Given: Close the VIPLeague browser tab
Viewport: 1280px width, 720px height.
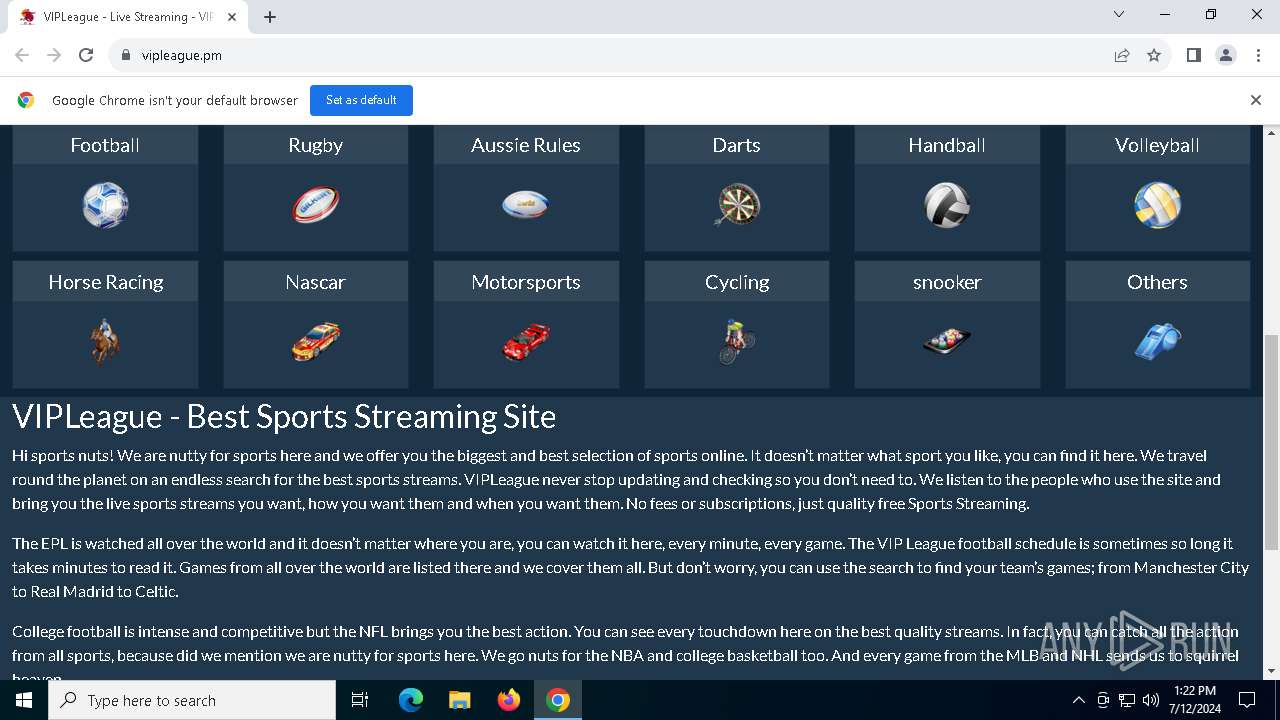Looking at the screenshot, I should click(x=232, y=17).
